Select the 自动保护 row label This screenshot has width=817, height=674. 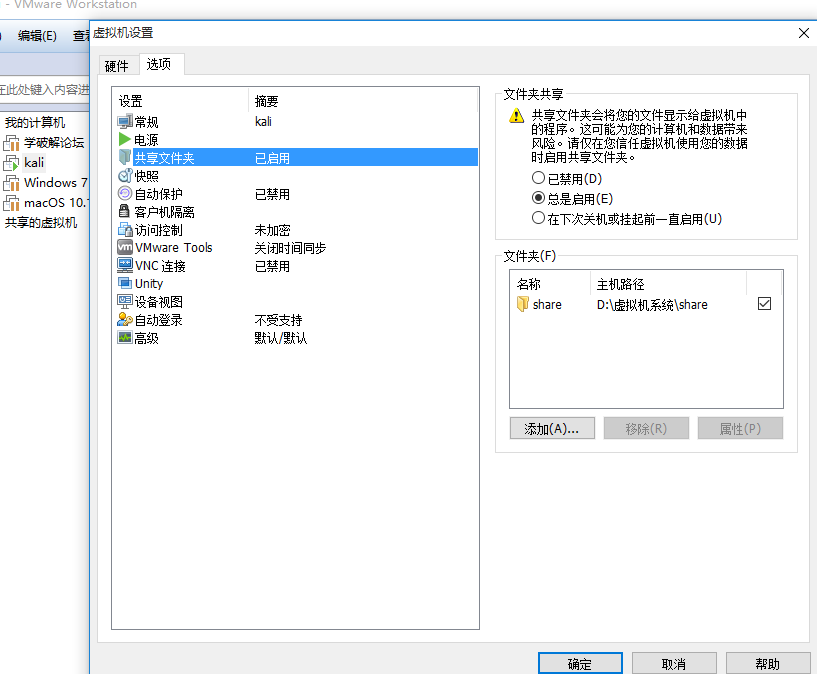[158, 194]
